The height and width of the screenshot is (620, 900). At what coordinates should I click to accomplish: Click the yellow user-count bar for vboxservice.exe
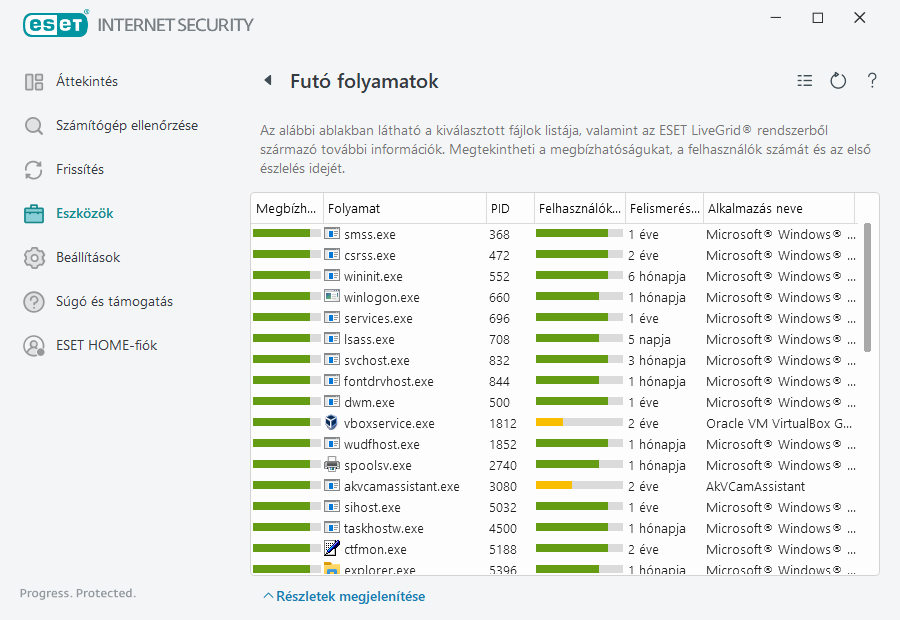point(550,423)
